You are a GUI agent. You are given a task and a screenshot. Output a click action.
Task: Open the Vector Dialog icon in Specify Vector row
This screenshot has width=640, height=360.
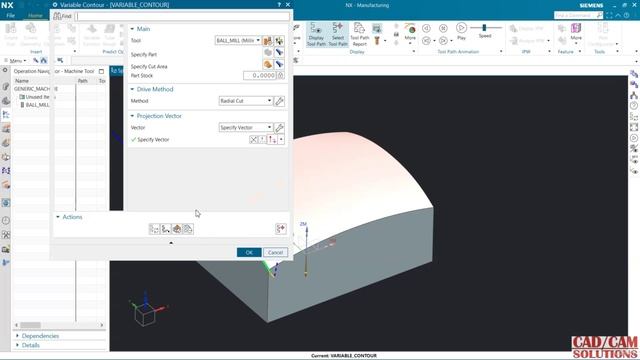pyautogui.click(x=262, y=140)
